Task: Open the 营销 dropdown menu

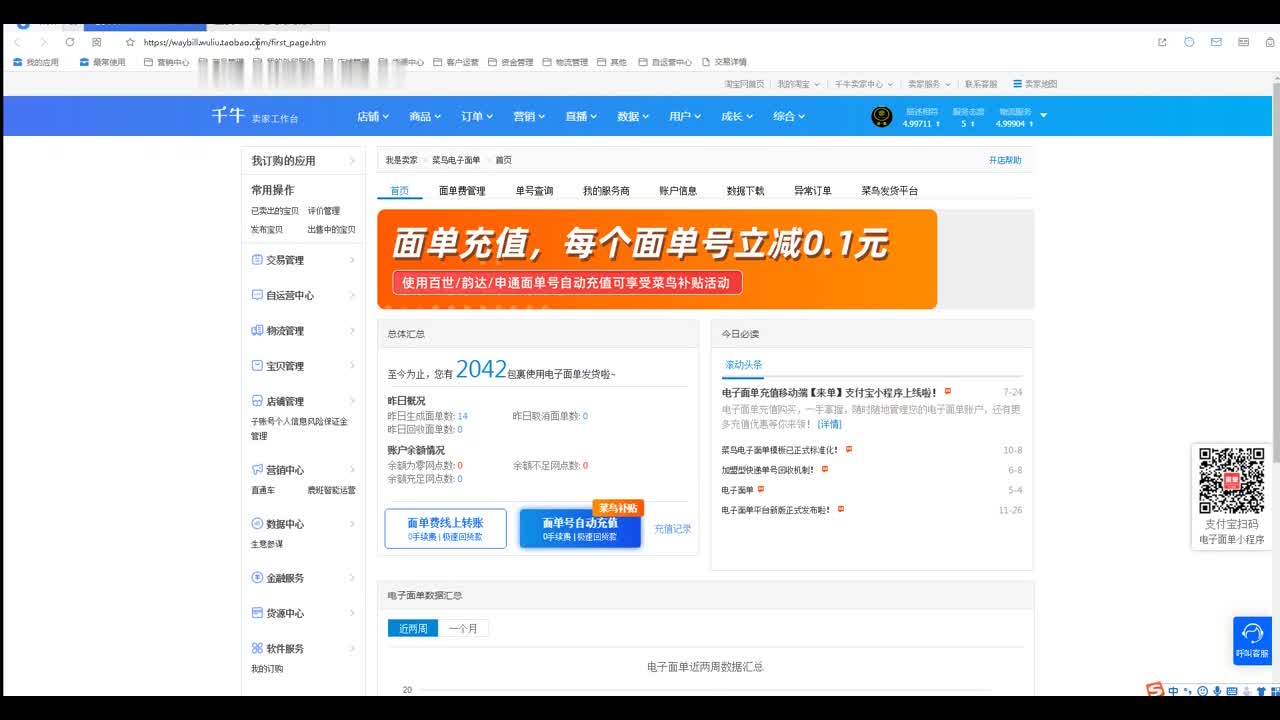Action: 529,117
